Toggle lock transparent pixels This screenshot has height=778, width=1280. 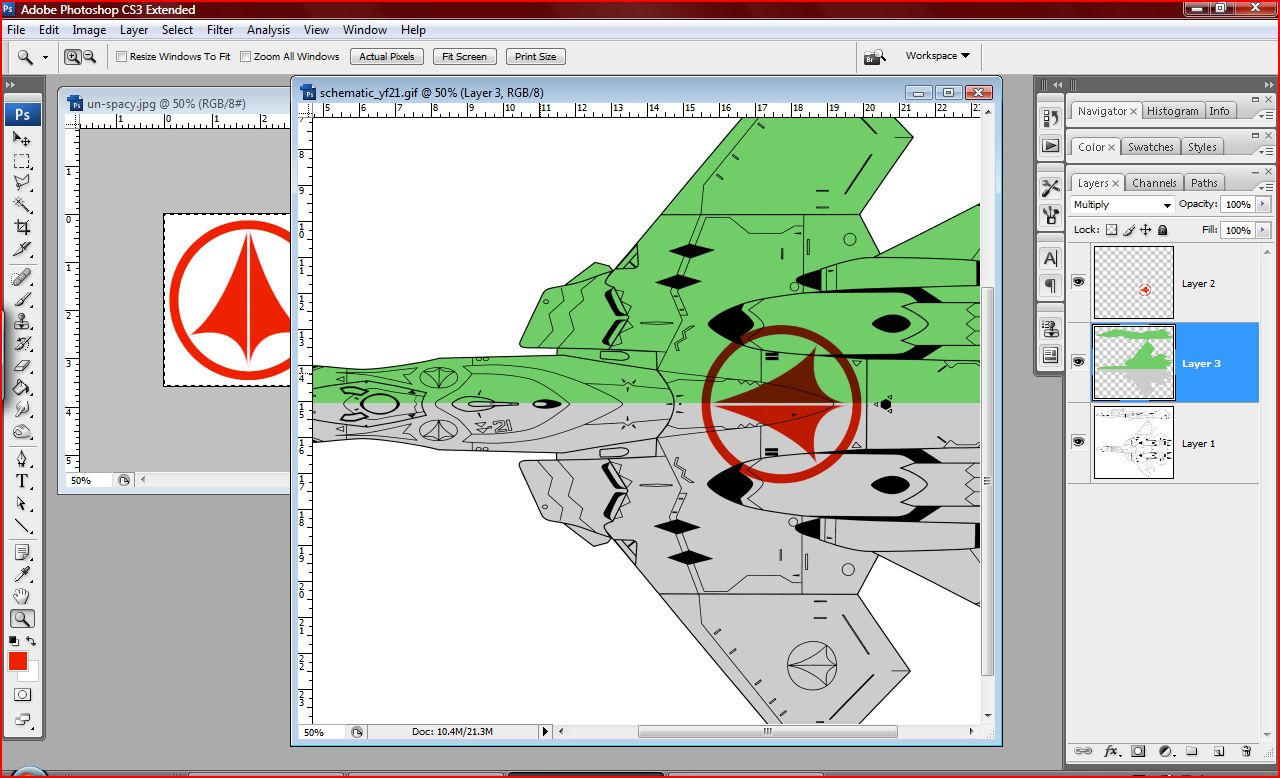[x=1111, y=230]
